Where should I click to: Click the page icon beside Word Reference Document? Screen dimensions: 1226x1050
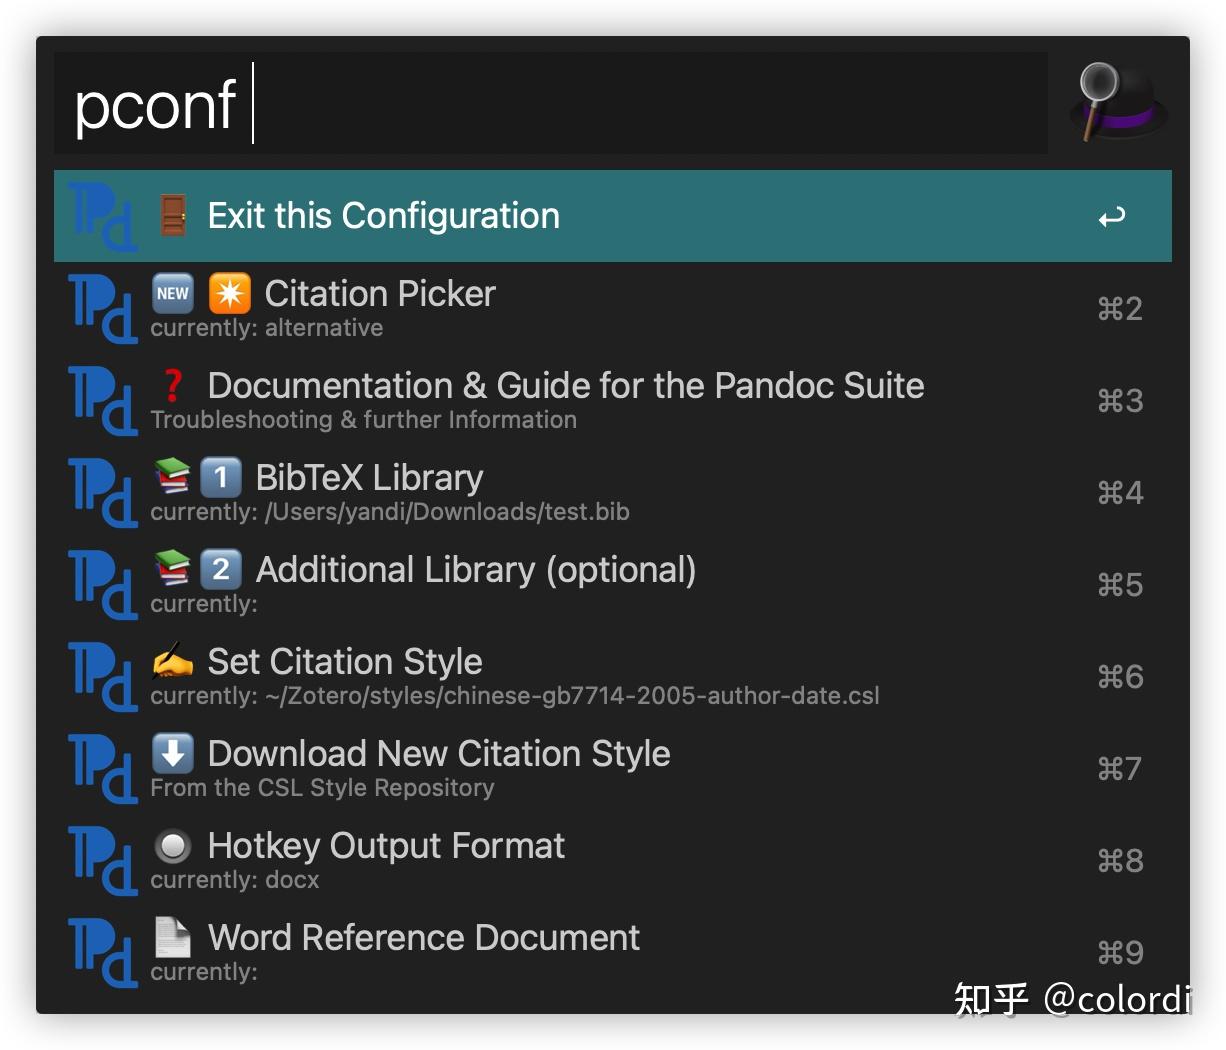tap(173, 937)
